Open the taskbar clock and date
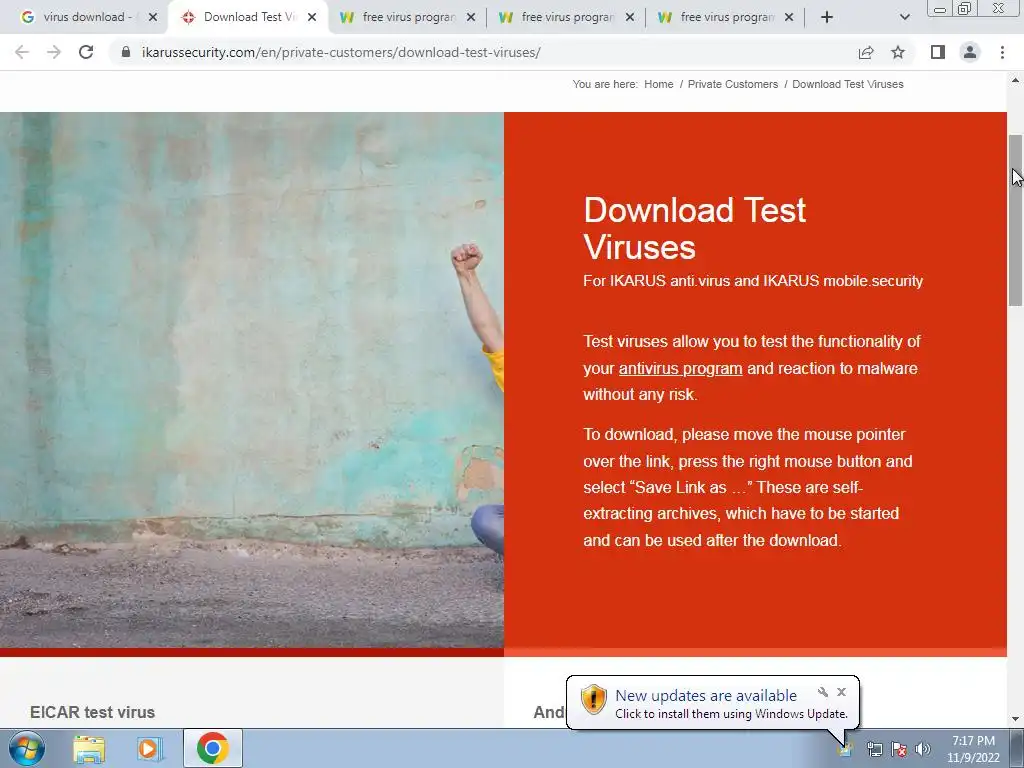 pos(973,749)
